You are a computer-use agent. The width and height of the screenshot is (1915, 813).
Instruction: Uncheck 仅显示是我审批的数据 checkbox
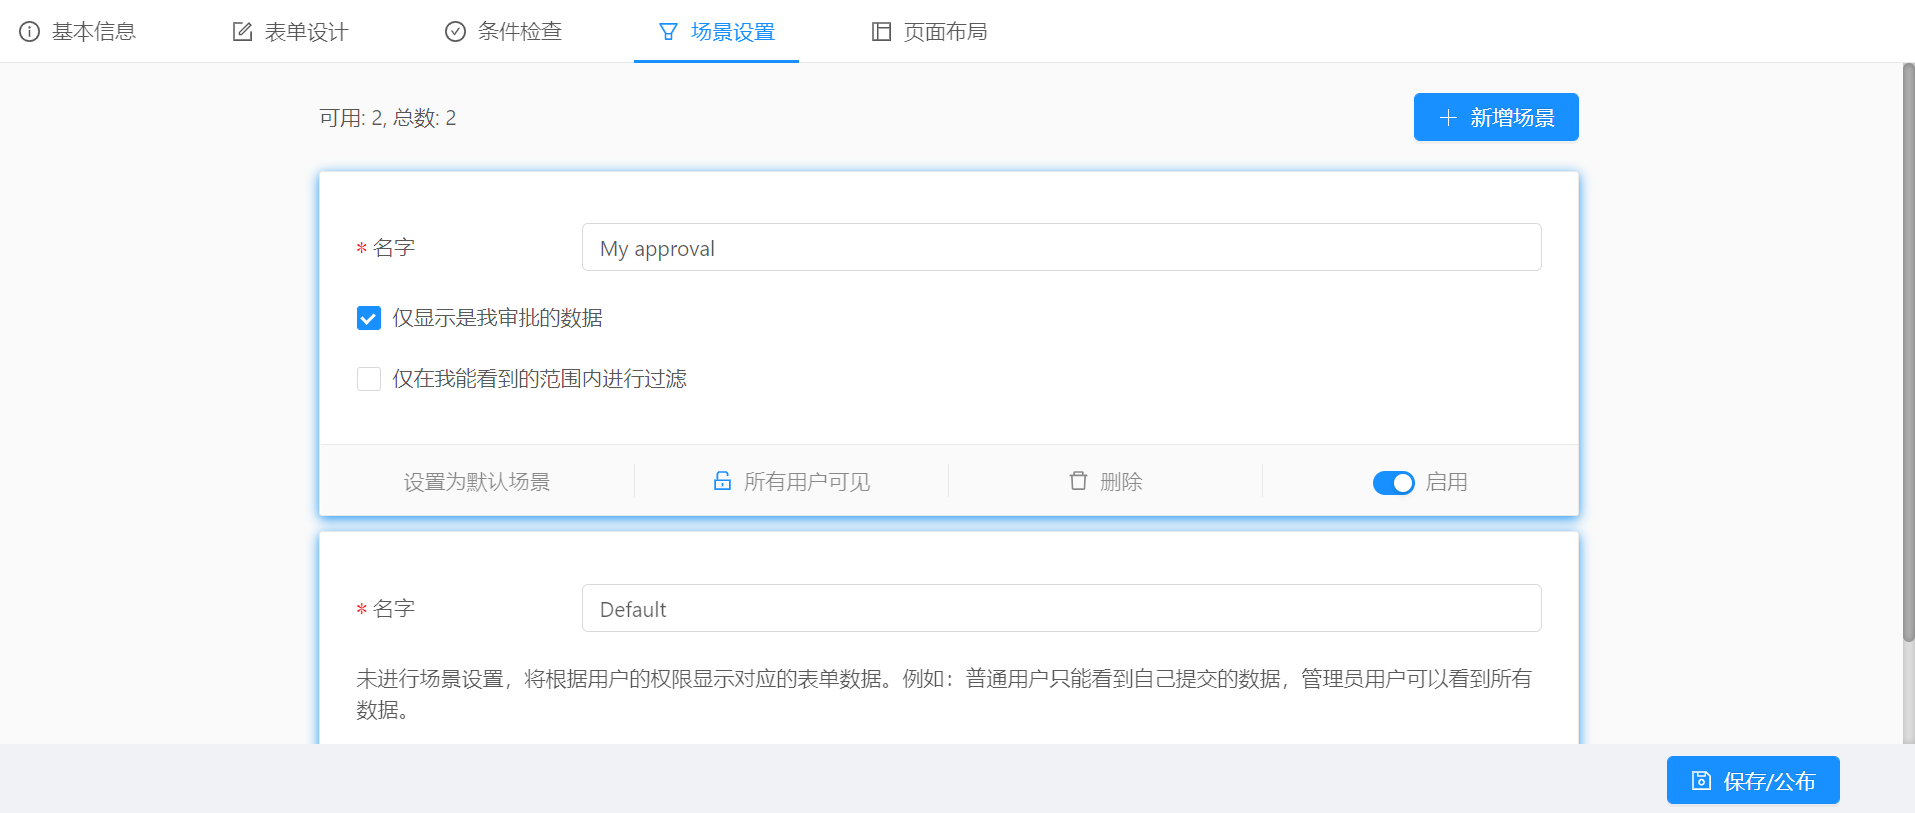[x=369, y=318]
